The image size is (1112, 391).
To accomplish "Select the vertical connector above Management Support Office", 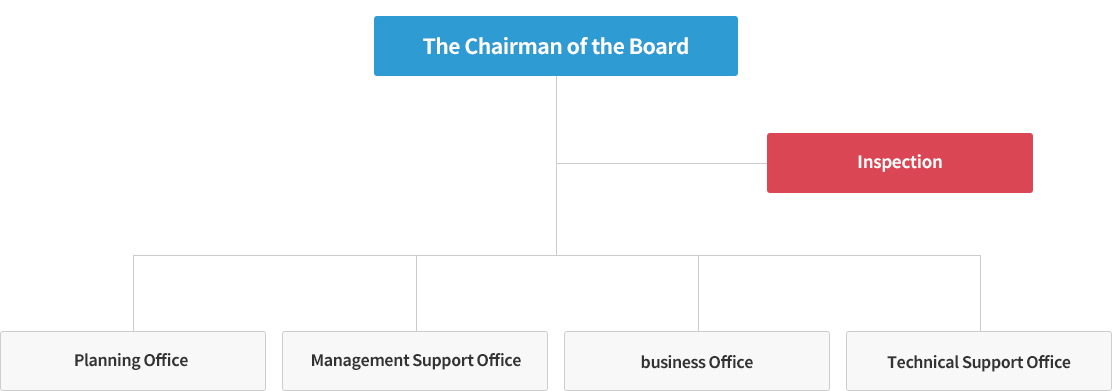I will pyautogui.click(x=416, y=293).
